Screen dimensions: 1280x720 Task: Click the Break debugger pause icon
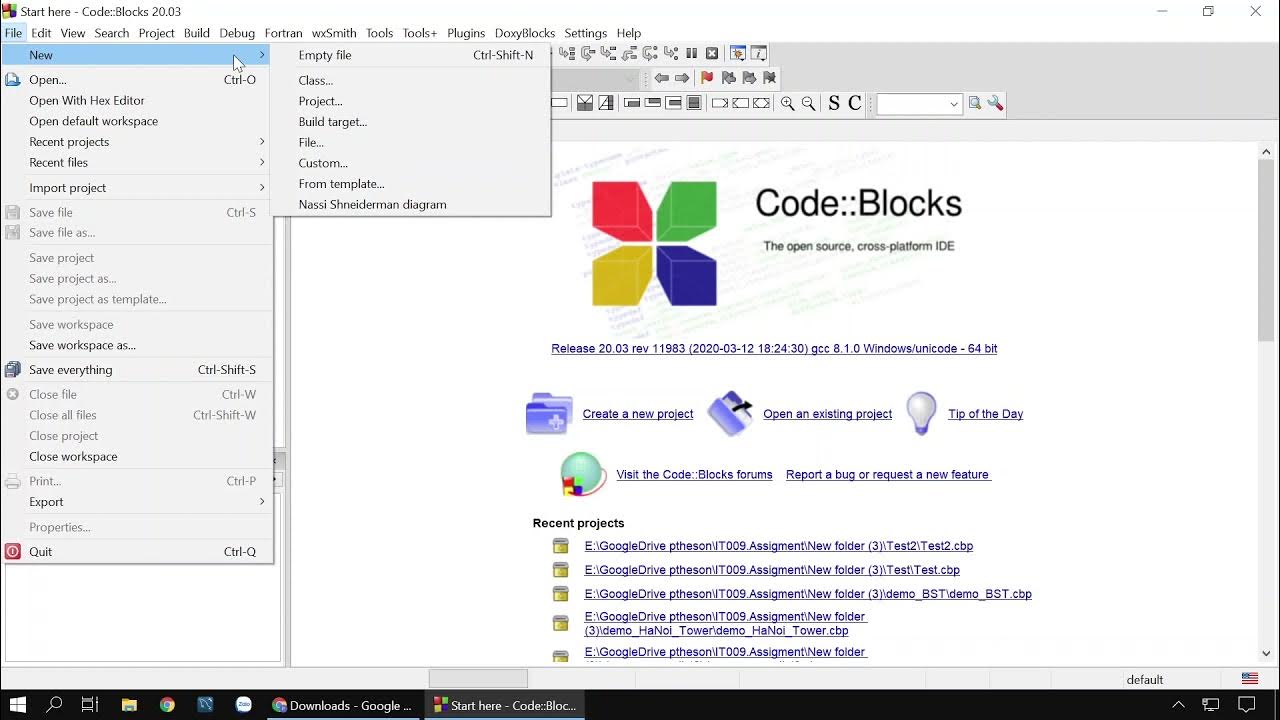(x=691, y=53)
